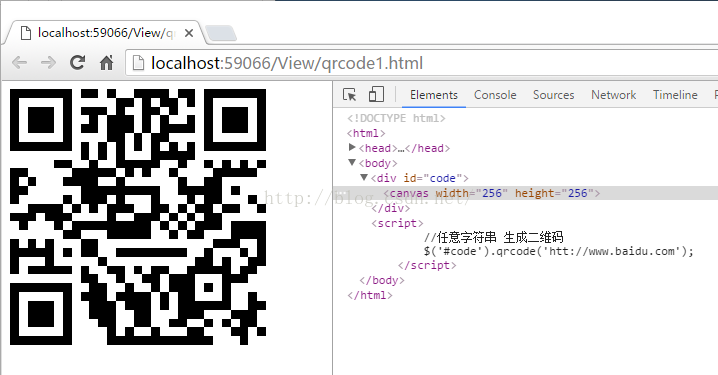Open the Timeline tab
The height and width of the screenshot is (375, 718).
(675, 95)
